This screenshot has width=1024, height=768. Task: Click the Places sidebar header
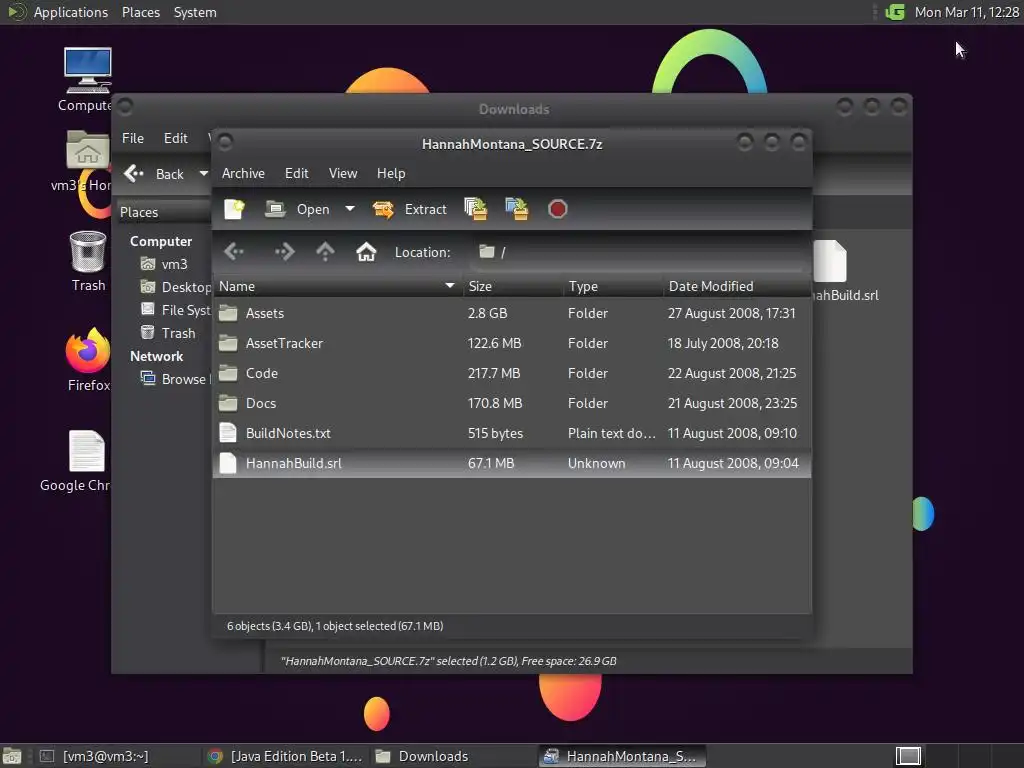[x=163, y=212]
